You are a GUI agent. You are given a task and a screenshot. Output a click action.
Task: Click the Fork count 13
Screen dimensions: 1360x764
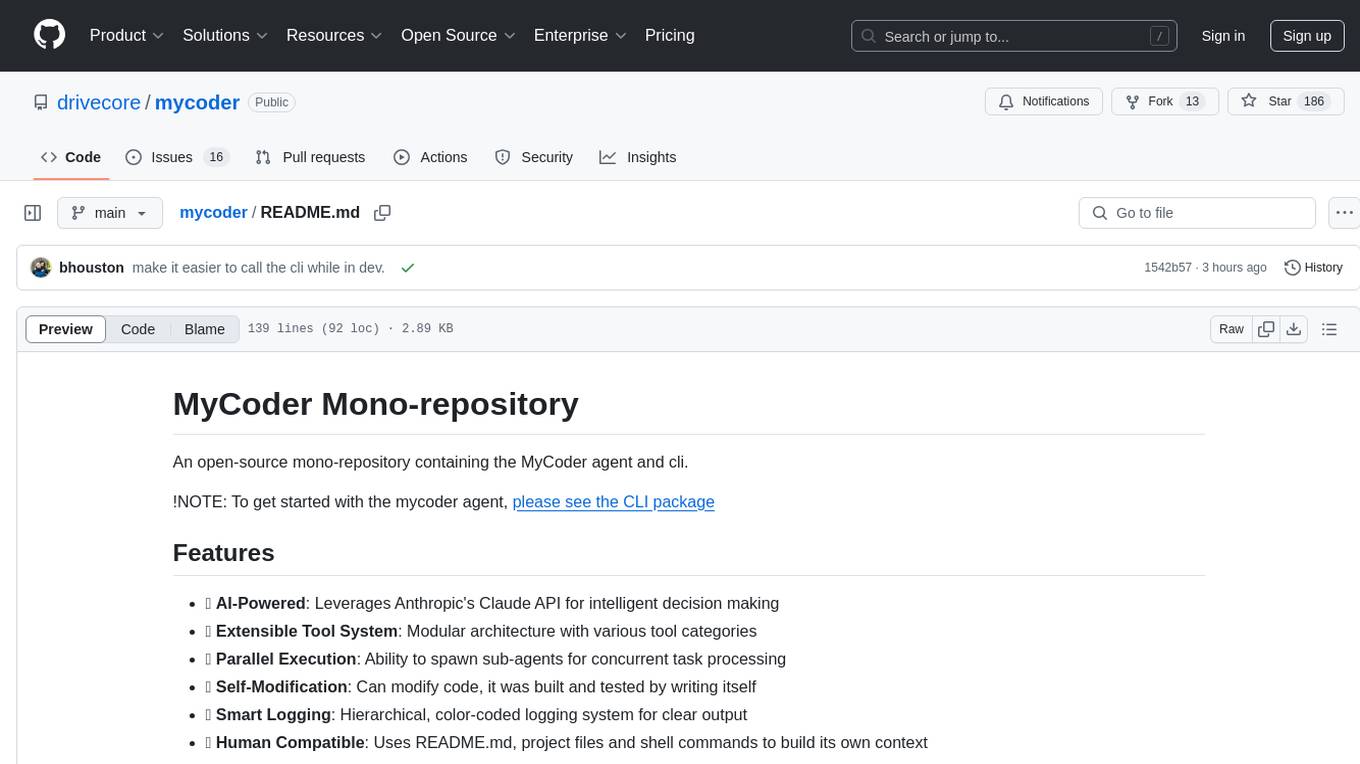1191,102
